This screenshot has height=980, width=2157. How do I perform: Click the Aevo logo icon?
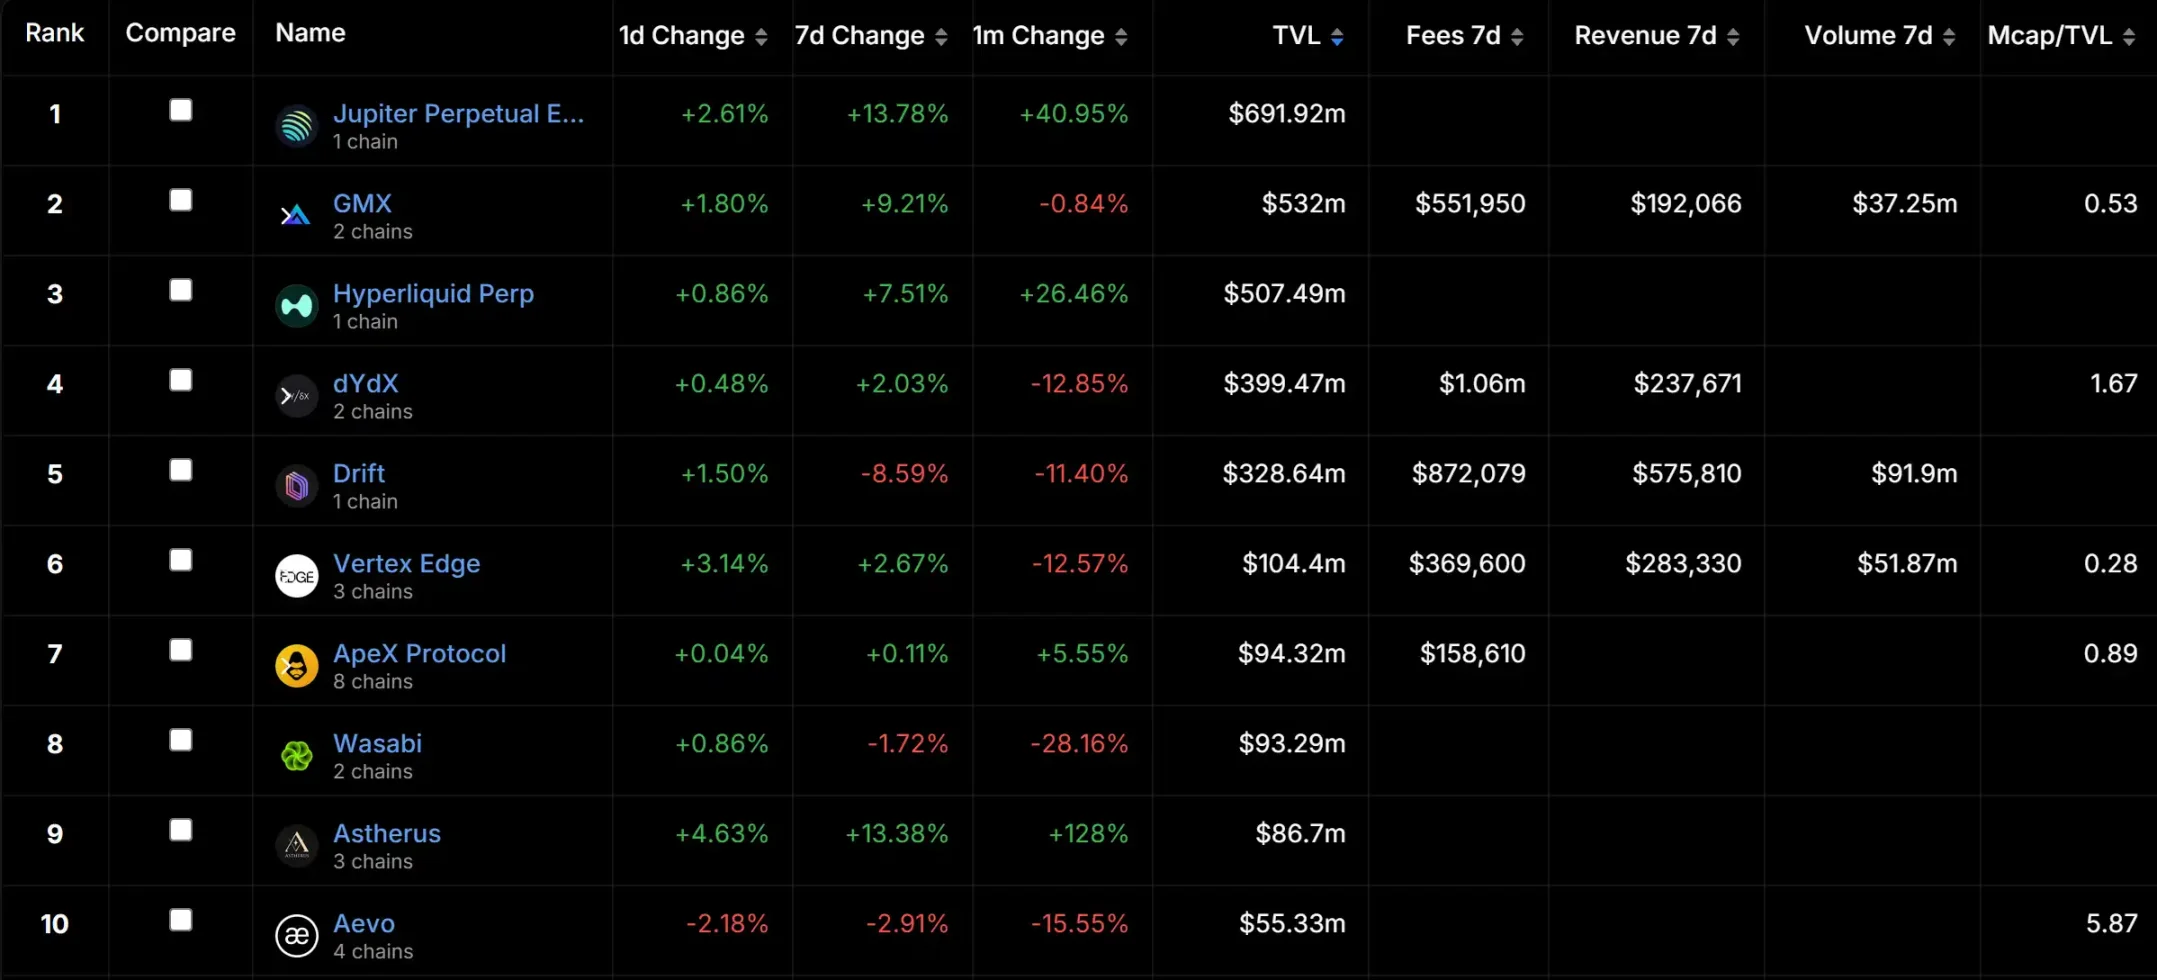pos(296,936)
